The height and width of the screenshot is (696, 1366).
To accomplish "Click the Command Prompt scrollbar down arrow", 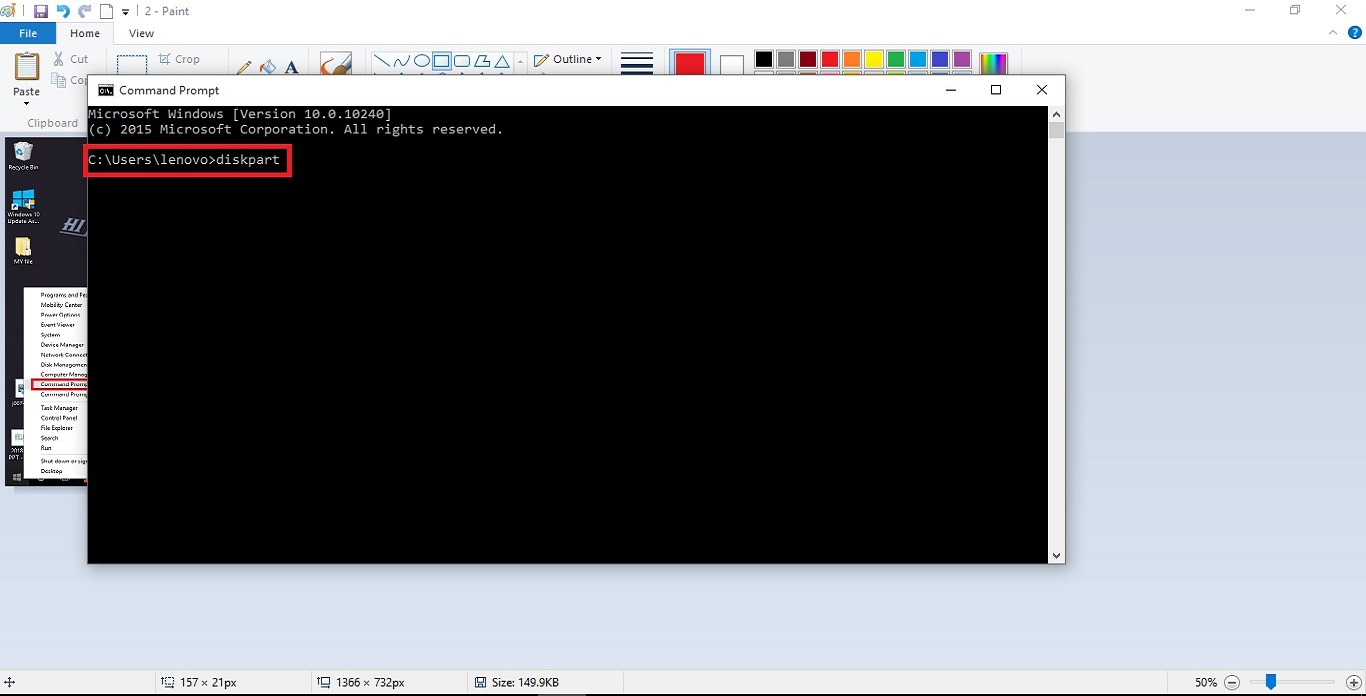I will [1056, 555].
